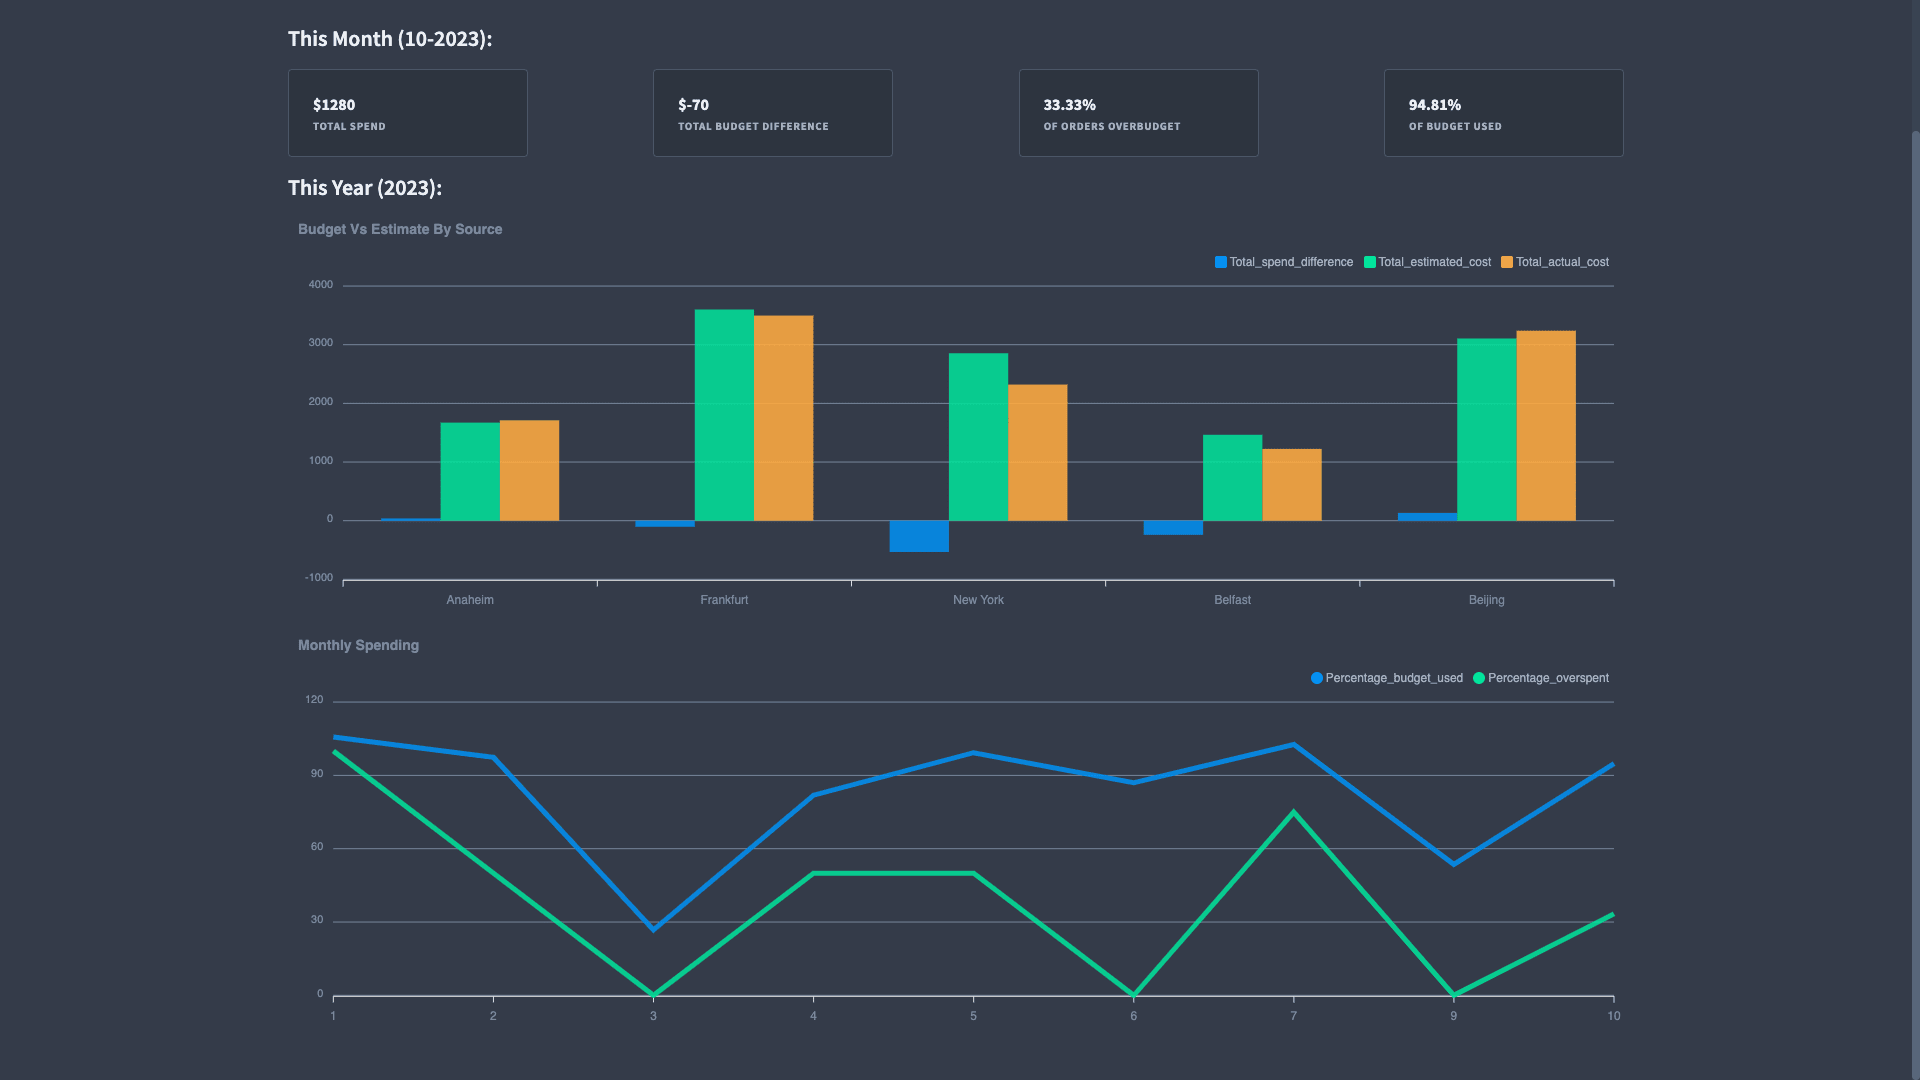Click the Monthly Spending chart title
This screenshot has height=1080, width=1920.
(x=358, y=645)
